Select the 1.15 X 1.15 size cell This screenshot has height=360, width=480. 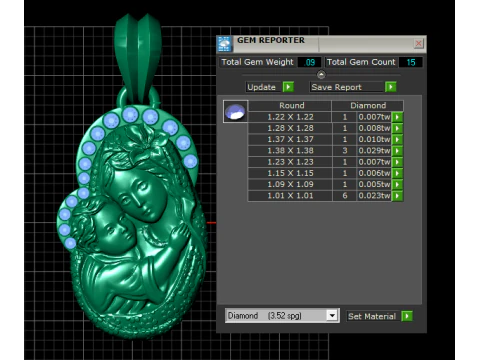pos(290,173)
